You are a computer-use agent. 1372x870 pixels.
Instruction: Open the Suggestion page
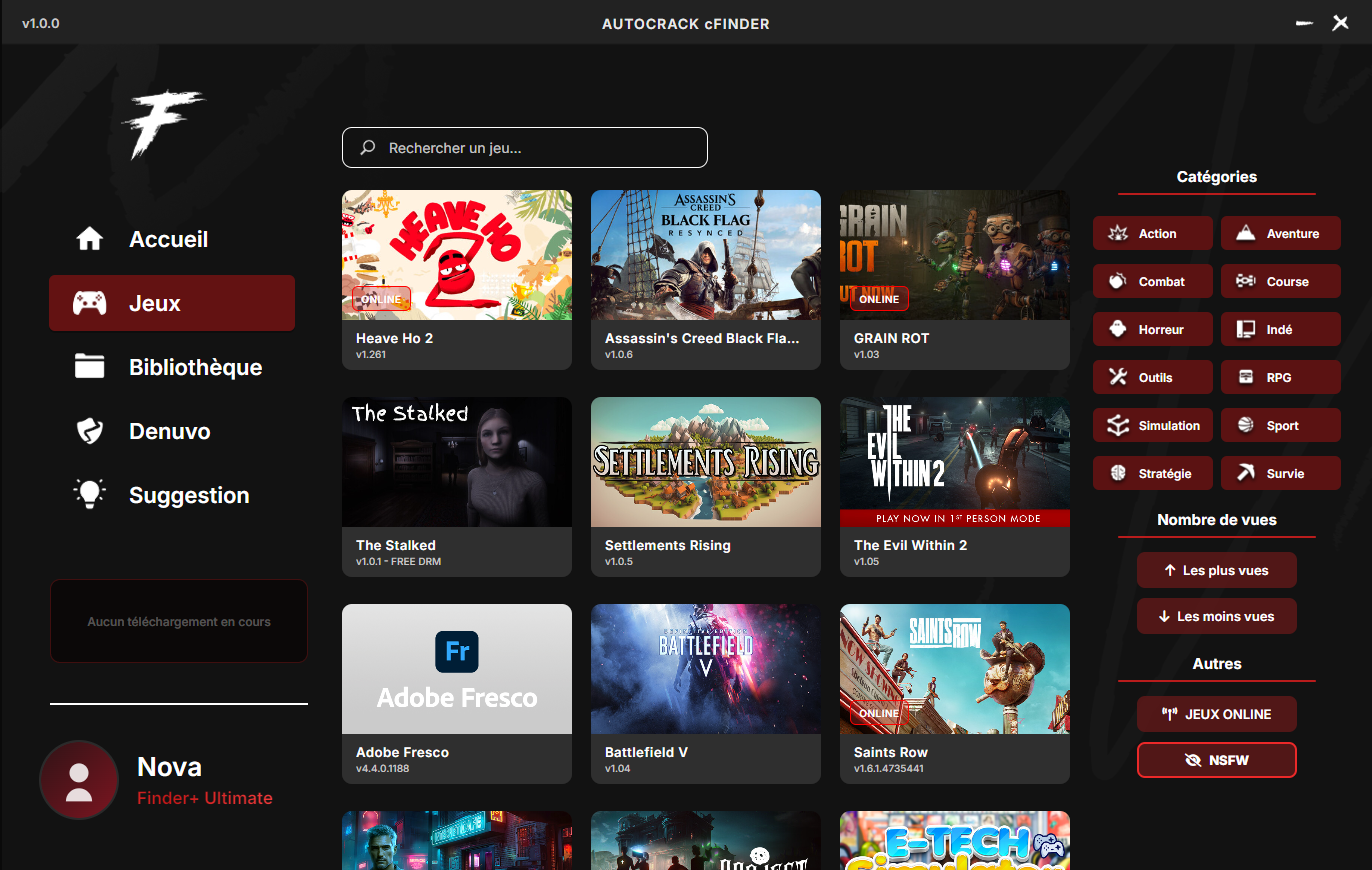coord(172,495)
